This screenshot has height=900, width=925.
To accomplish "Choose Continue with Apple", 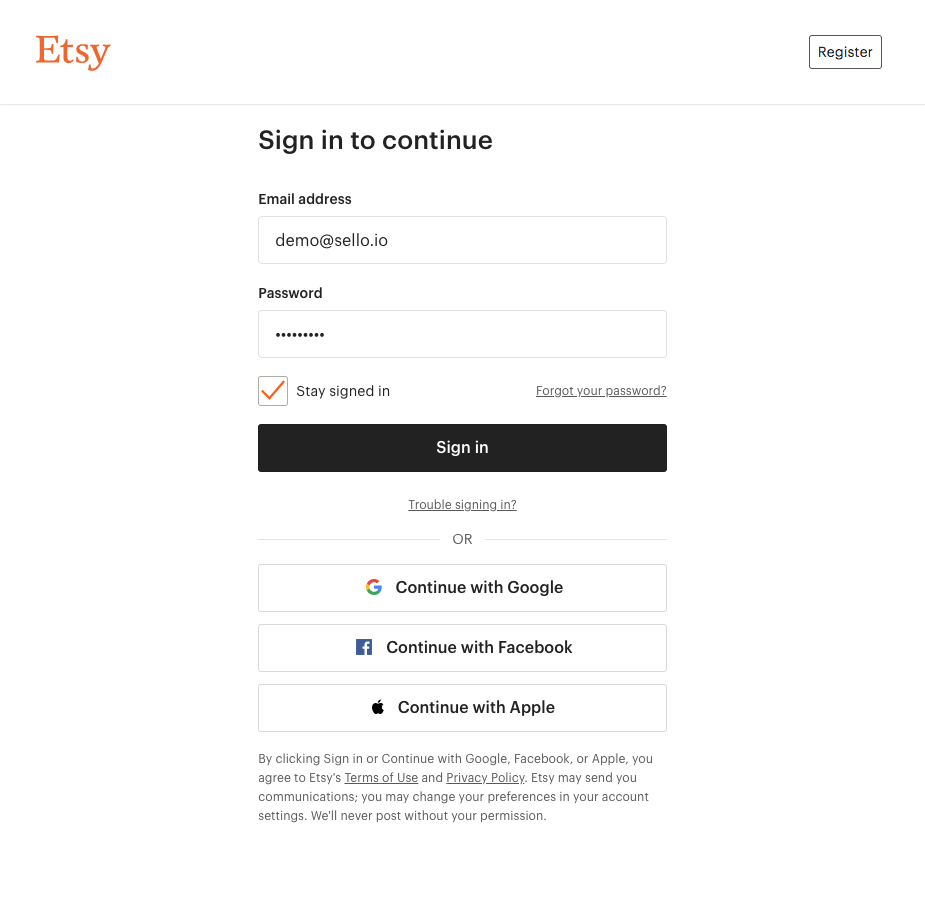I will (462, 708).
